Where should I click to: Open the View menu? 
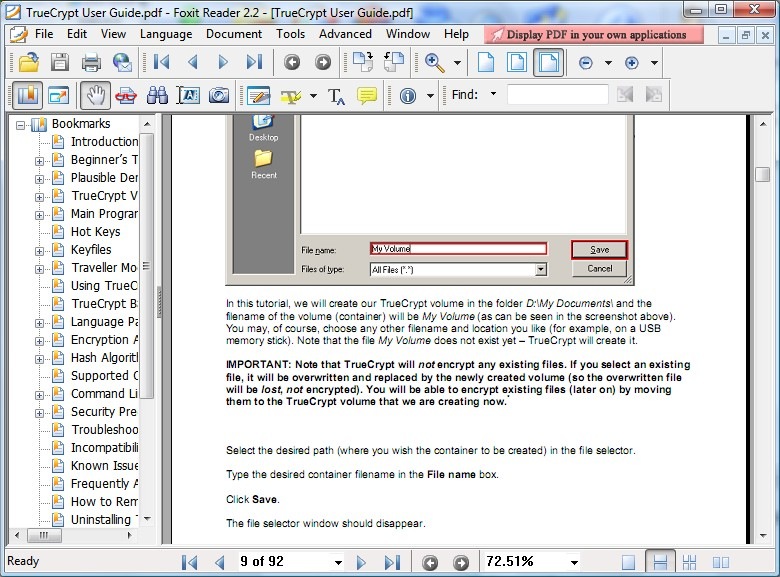click(x=113, y=34)
